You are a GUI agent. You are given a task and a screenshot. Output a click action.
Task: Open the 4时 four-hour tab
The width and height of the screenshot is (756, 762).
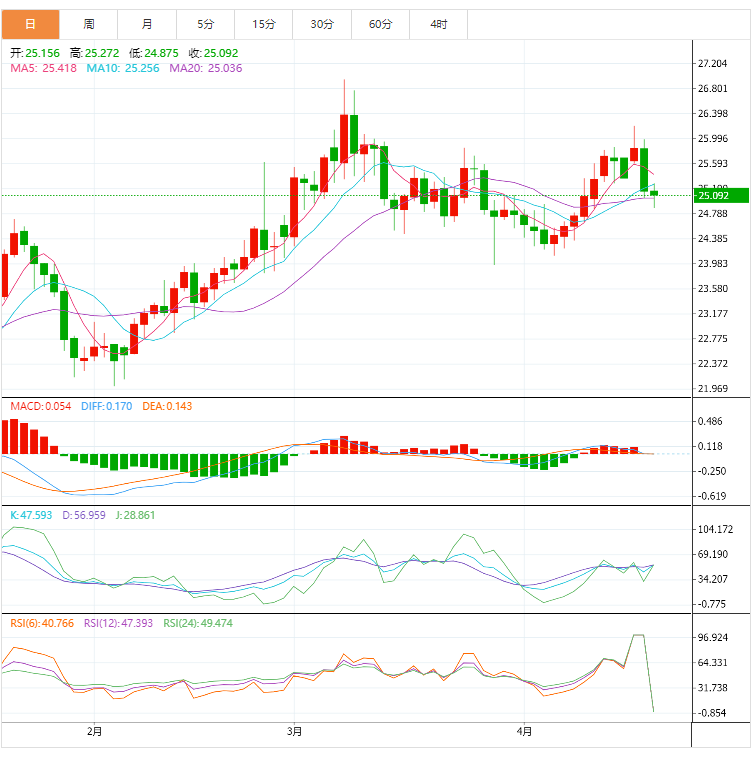click(x=439, y=24)
